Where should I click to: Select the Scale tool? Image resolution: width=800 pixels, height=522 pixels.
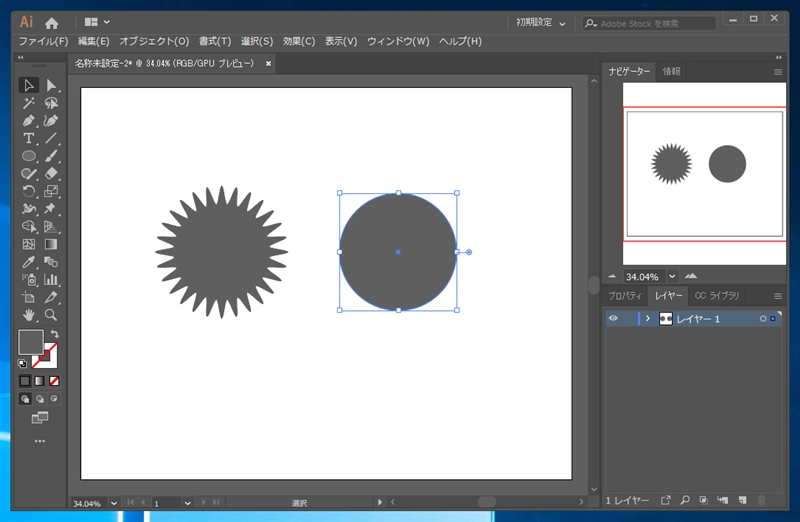51,191
